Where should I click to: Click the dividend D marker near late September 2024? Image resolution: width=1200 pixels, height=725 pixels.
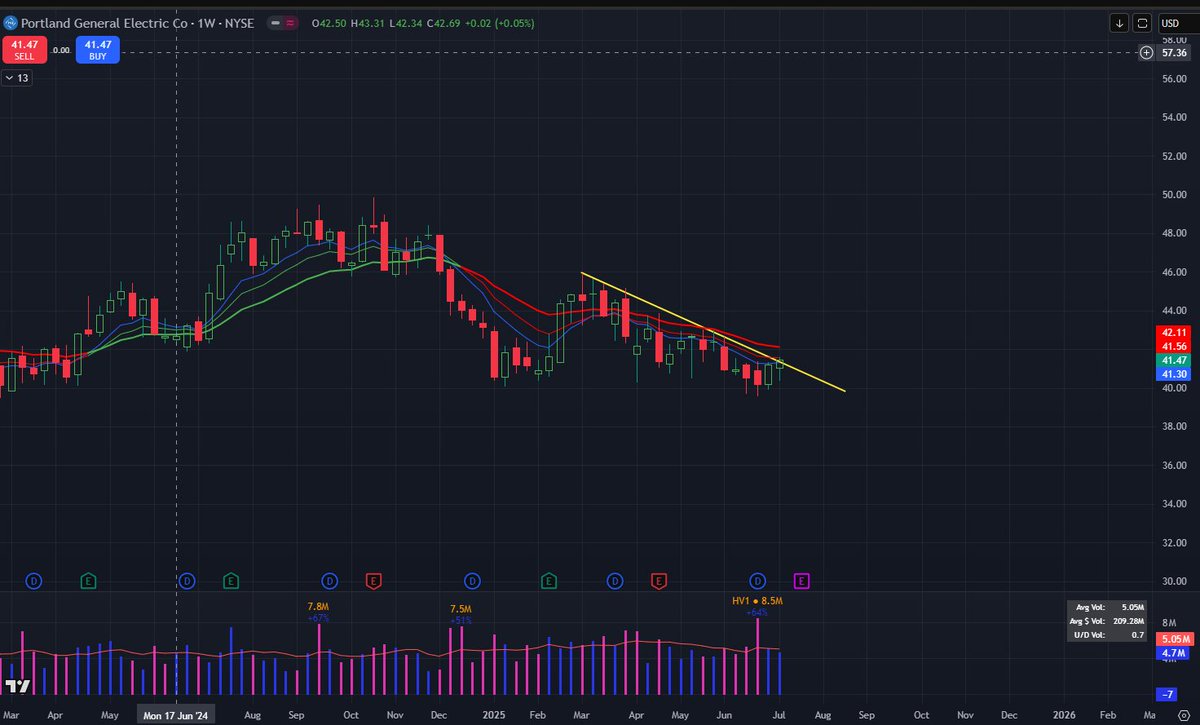(329, 580)
